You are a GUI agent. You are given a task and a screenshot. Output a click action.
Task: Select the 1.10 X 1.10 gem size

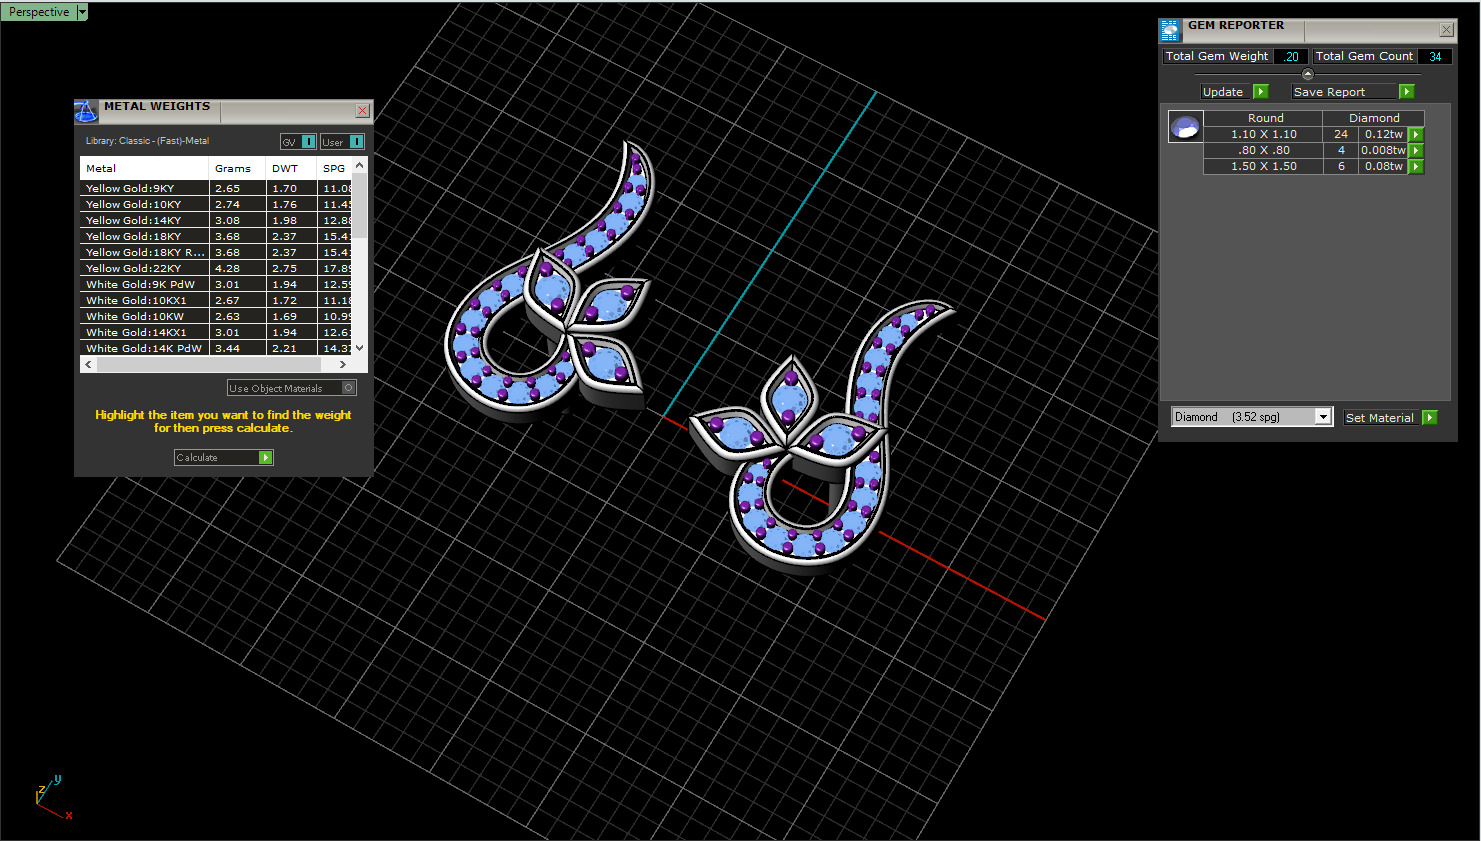(x=1264, y=134)
